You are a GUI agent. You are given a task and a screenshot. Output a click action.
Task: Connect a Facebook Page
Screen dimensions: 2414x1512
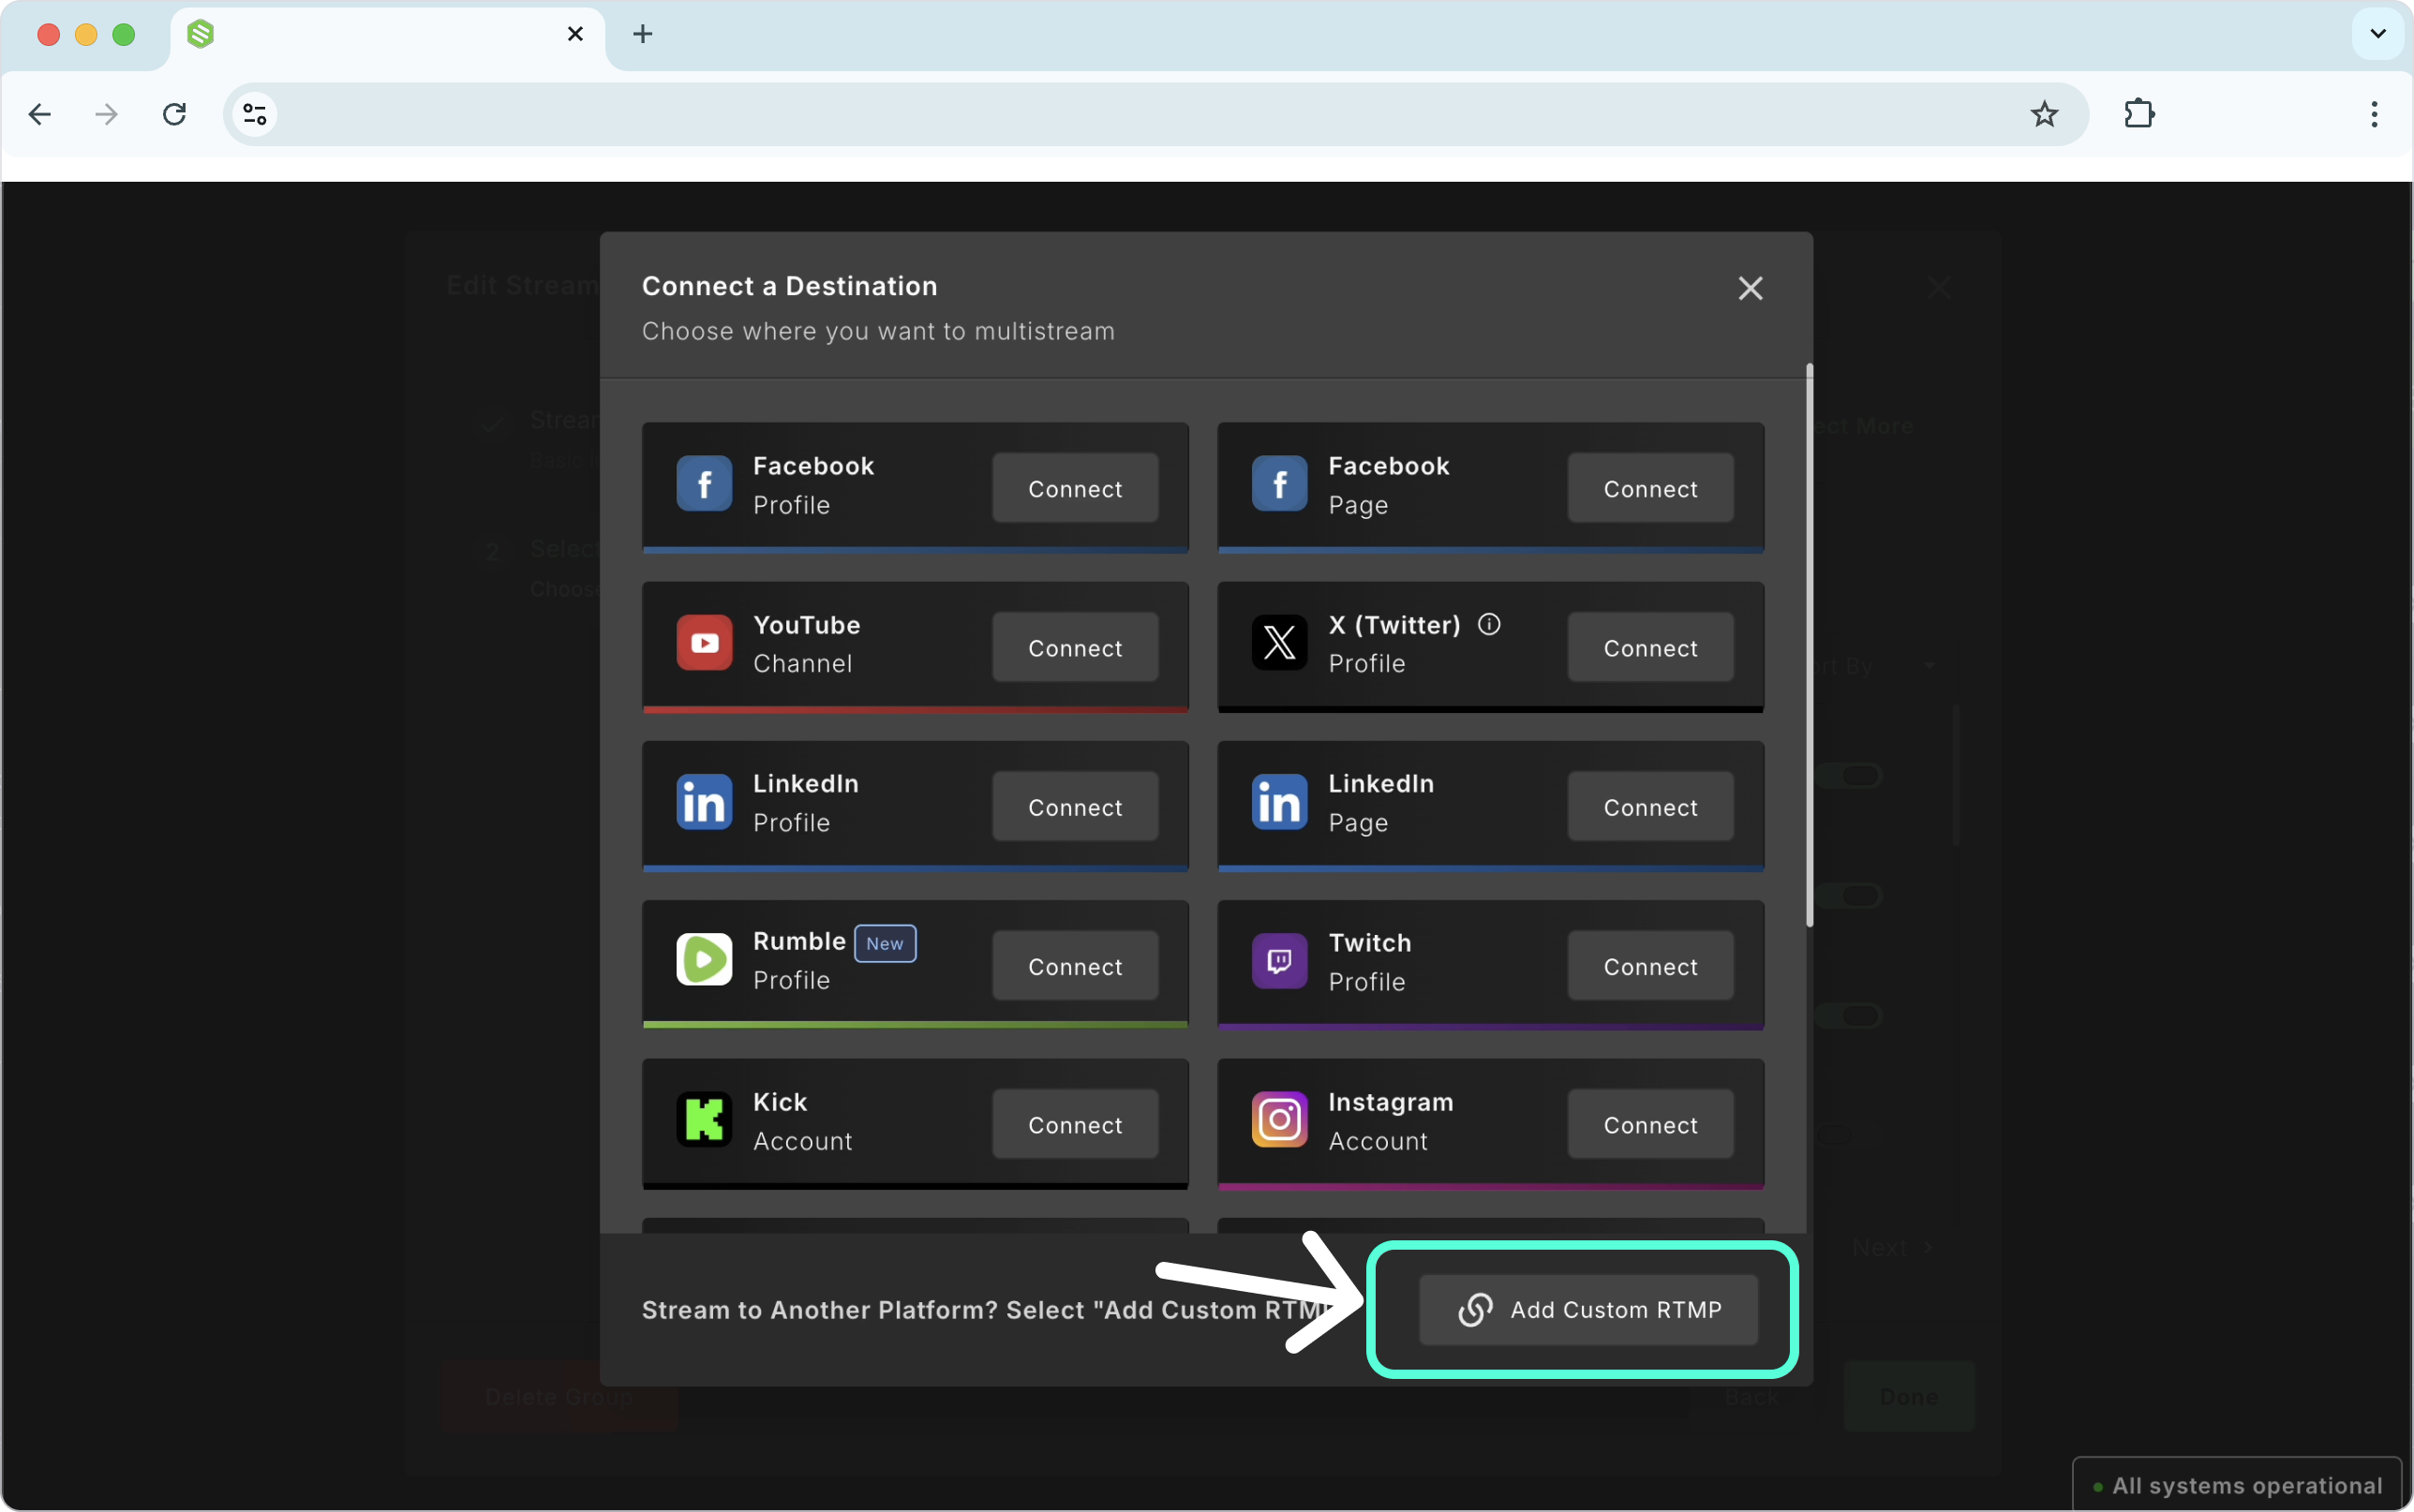coord(1650,488)
